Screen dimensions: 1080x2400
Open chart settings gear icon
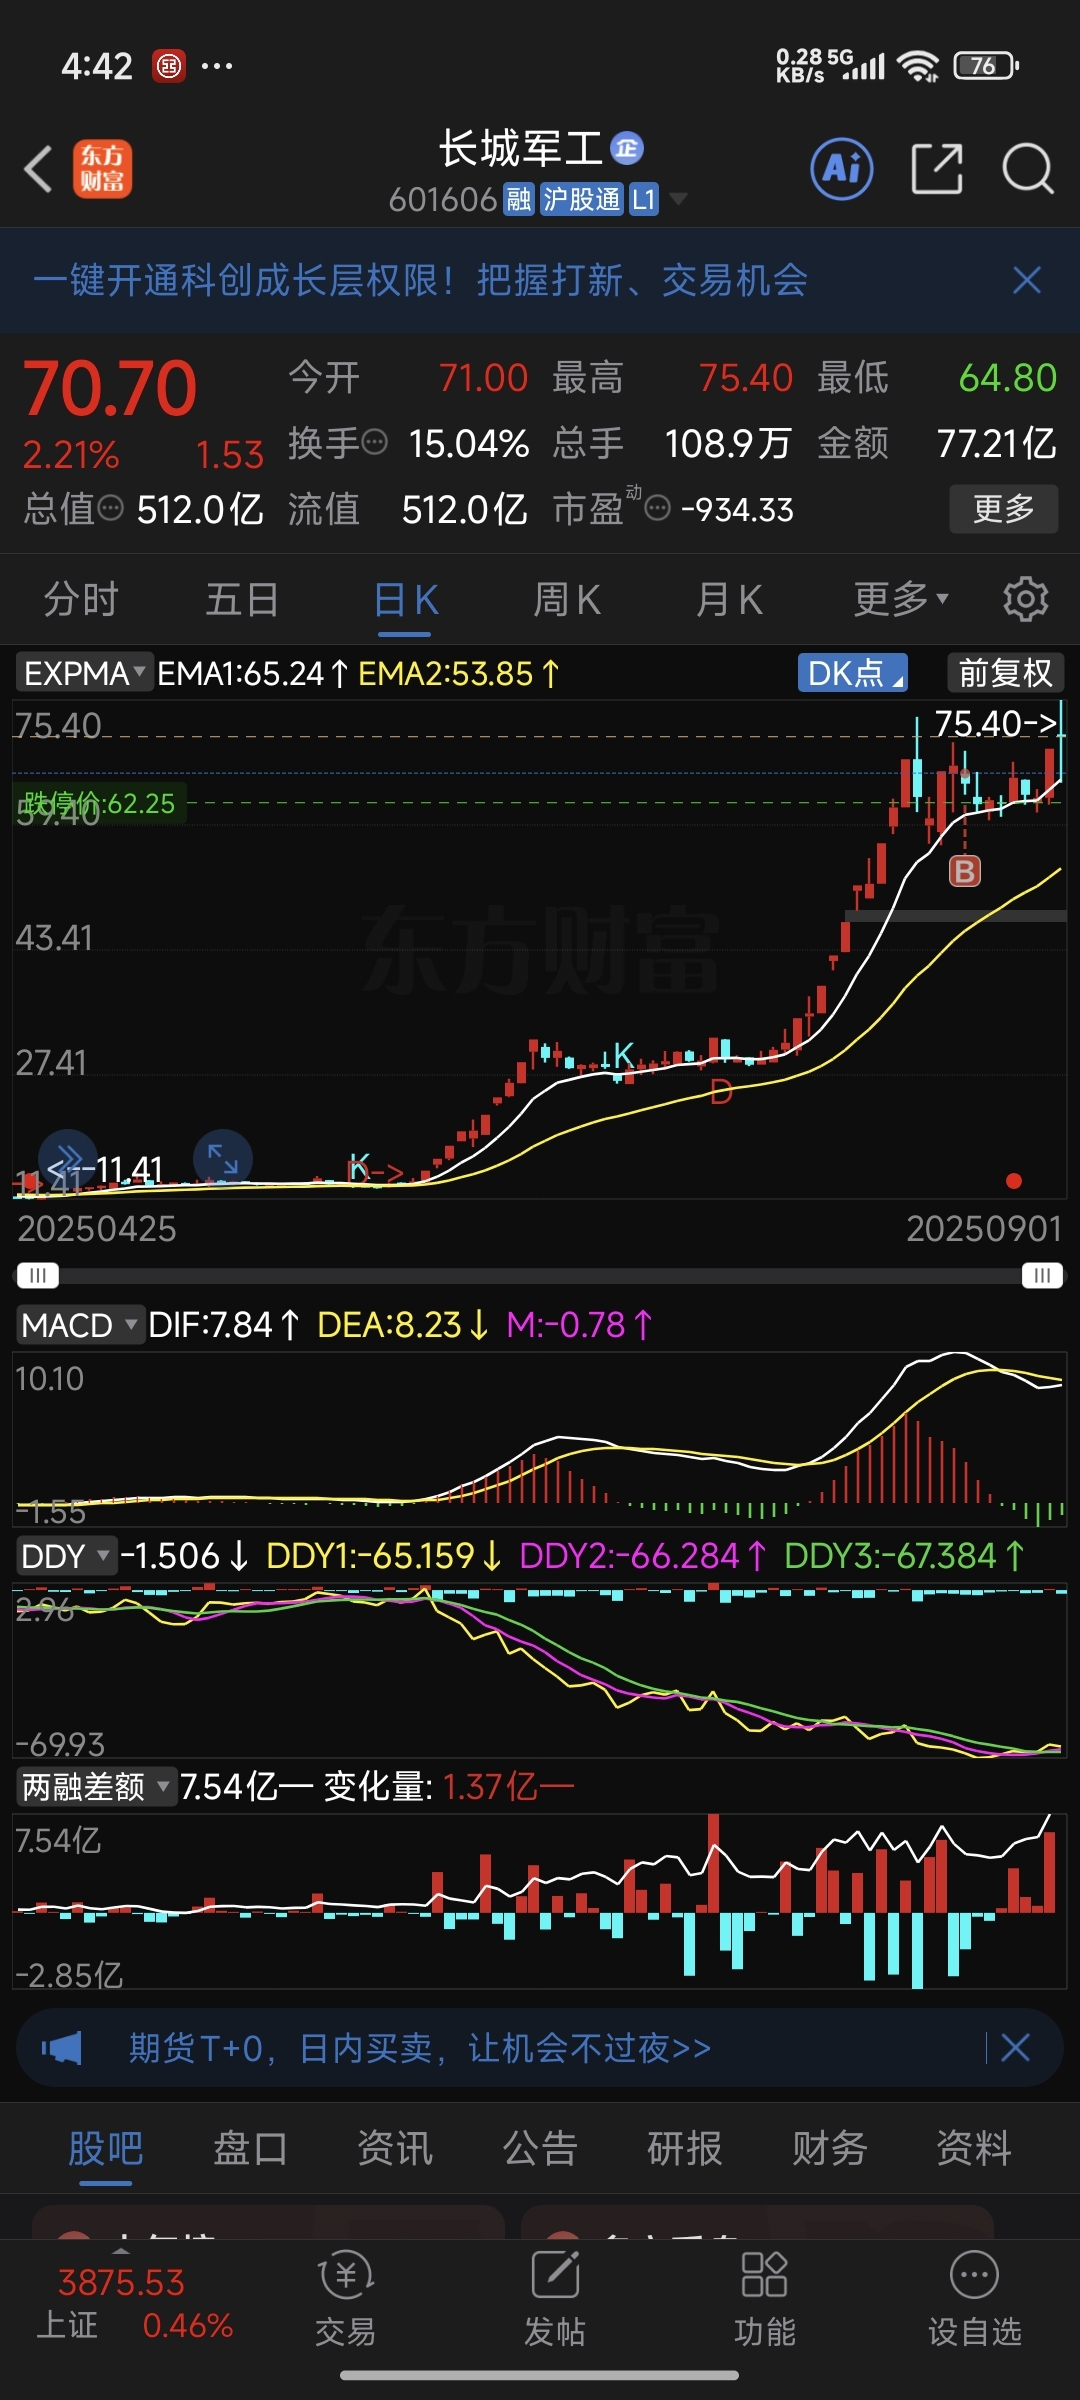1025,599
